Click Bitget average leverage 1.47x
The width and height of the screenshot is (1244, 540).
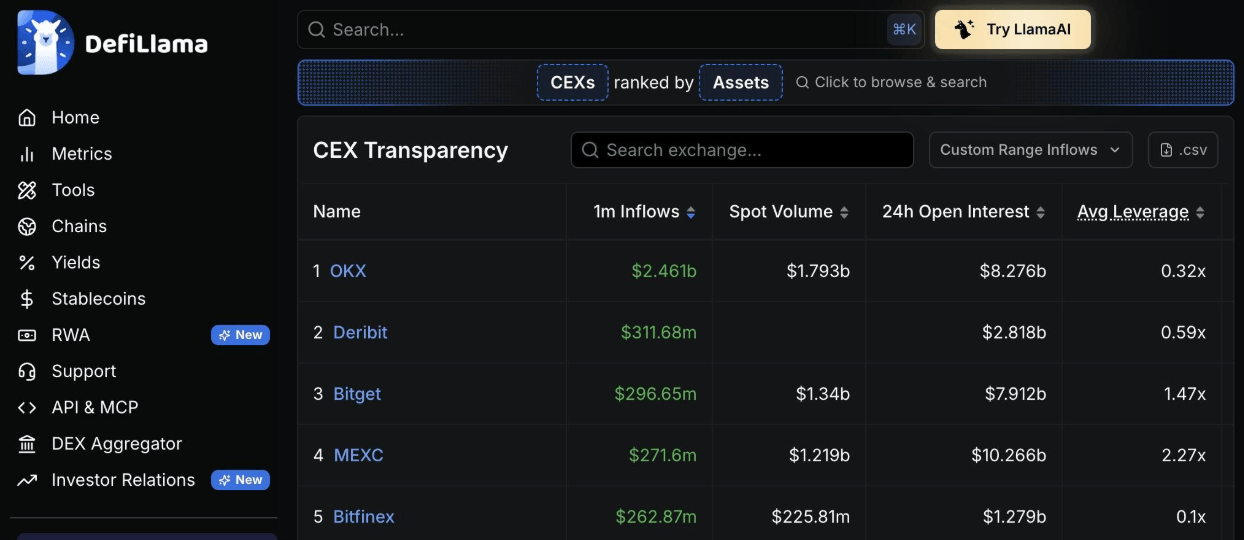pyautogui.click(x=1185, y=394)
